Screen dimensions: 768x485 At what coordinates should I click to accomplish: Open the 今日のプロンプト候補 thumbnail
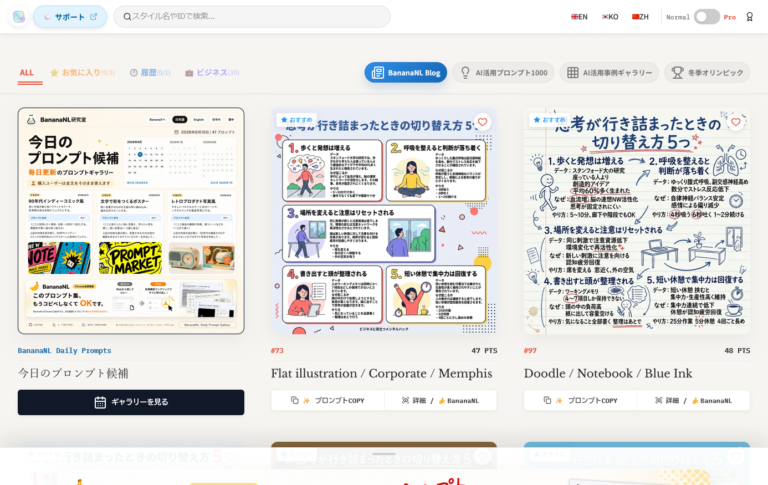click(131, 221)
